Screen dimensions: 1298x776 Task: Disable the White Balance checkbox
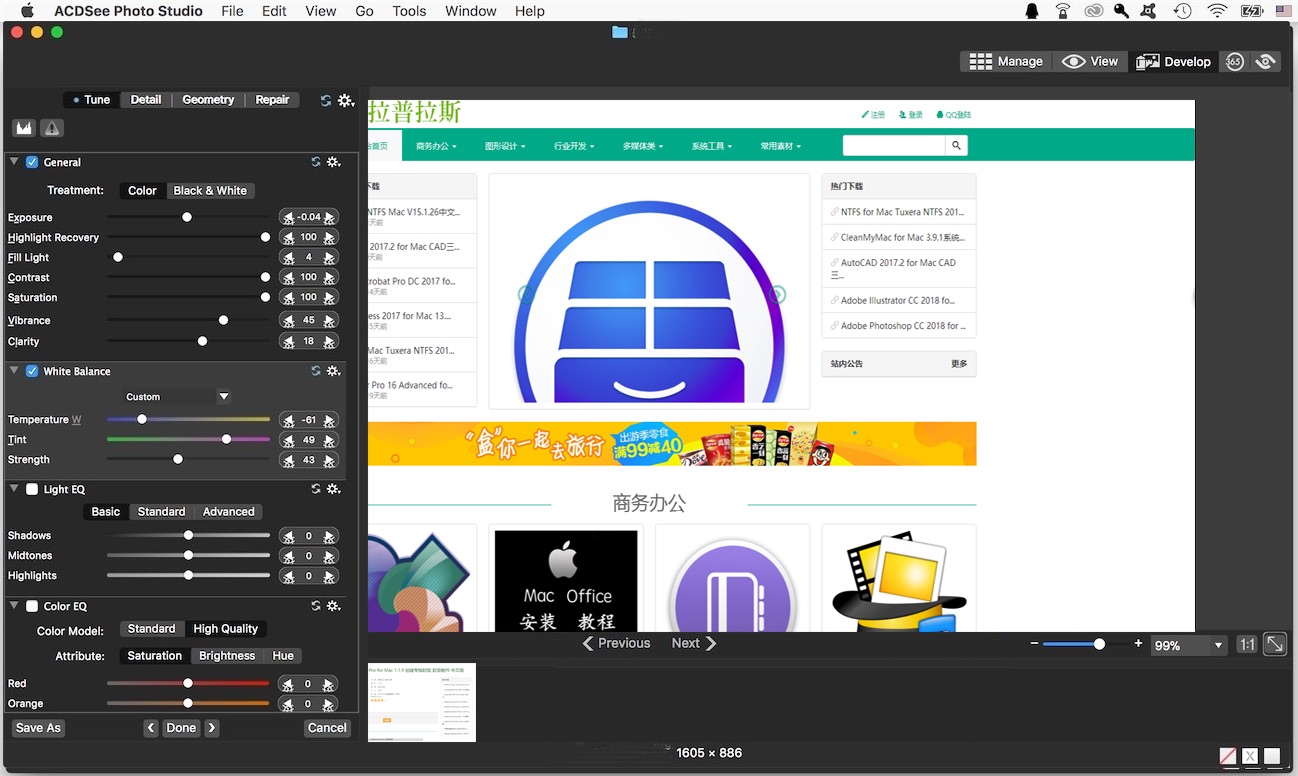[x=32, y=371]
